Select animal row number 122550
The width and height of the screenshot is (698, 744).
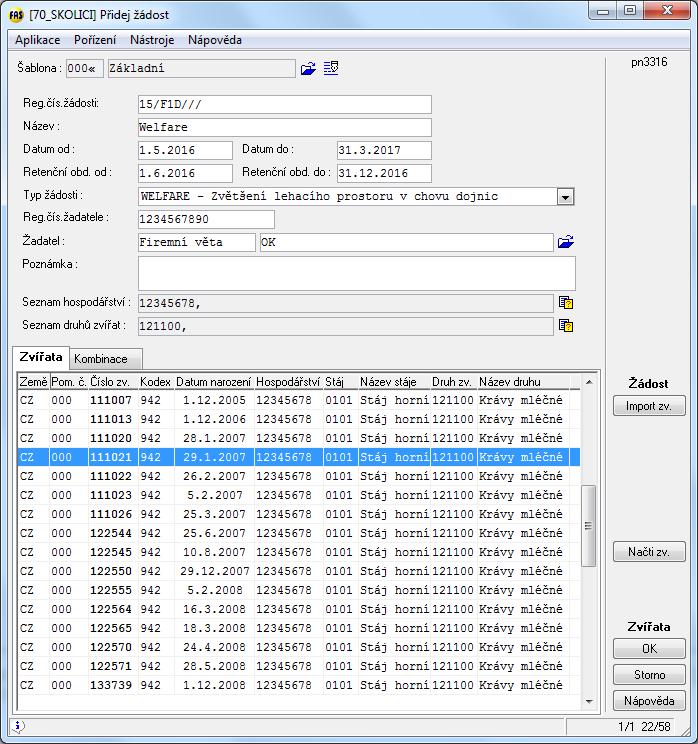tap(111, 571)
